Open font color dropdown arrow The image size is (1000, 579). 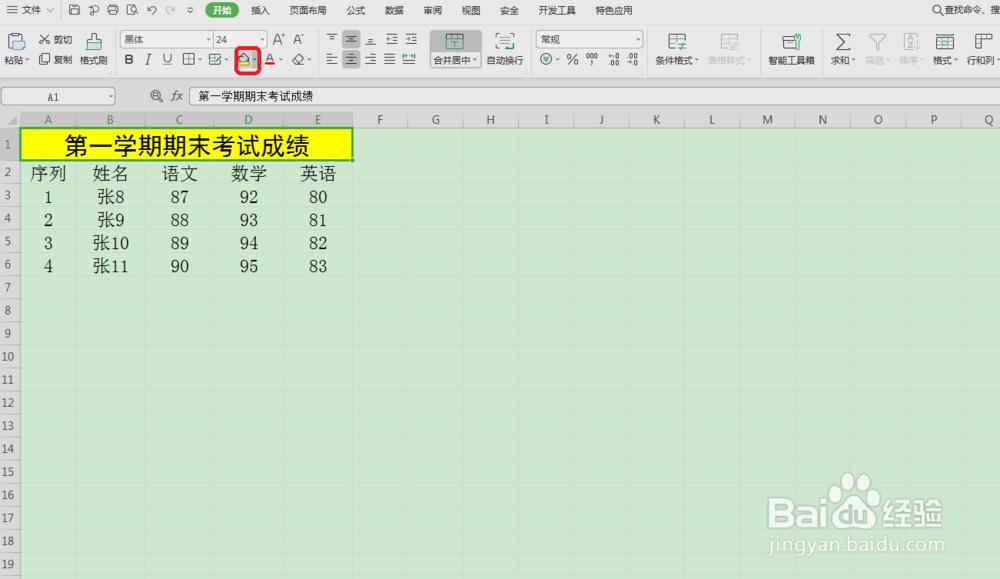[x=281, y=60]
